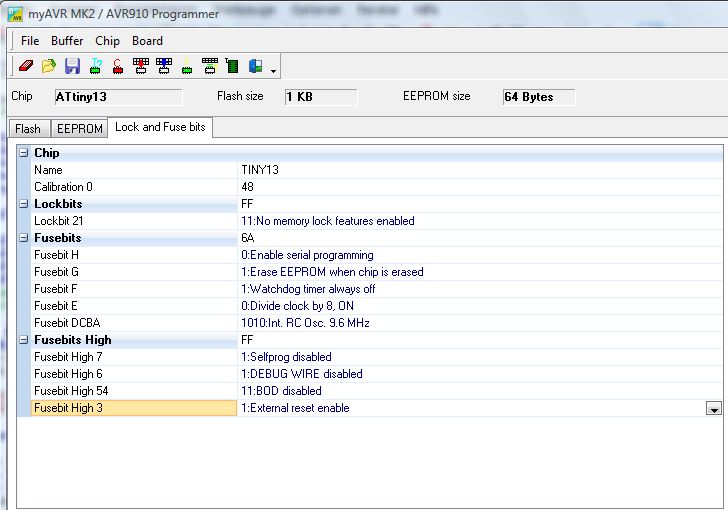This screenshot has height=510, width=728.
Task: Click the Flash size field showing 1 KB
Action: tap(321, 97)
